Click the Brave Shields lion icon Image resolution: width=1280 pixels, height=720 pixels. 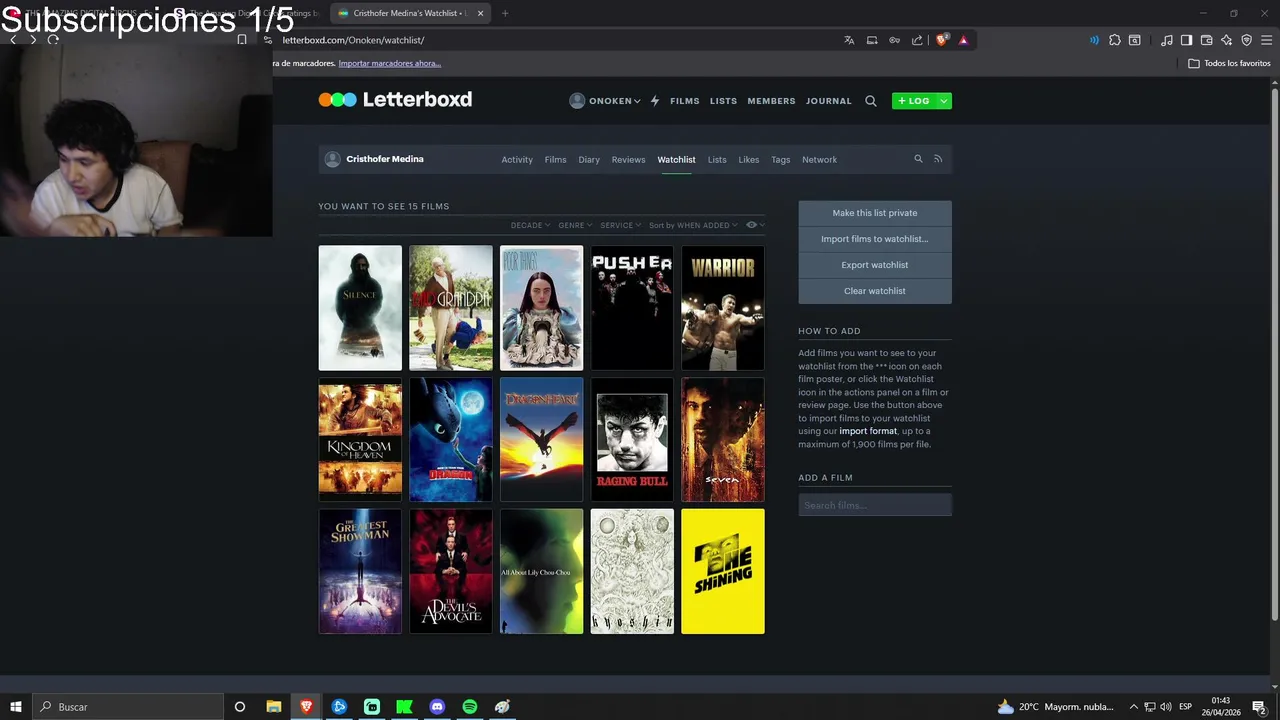[x=942, y=40]
